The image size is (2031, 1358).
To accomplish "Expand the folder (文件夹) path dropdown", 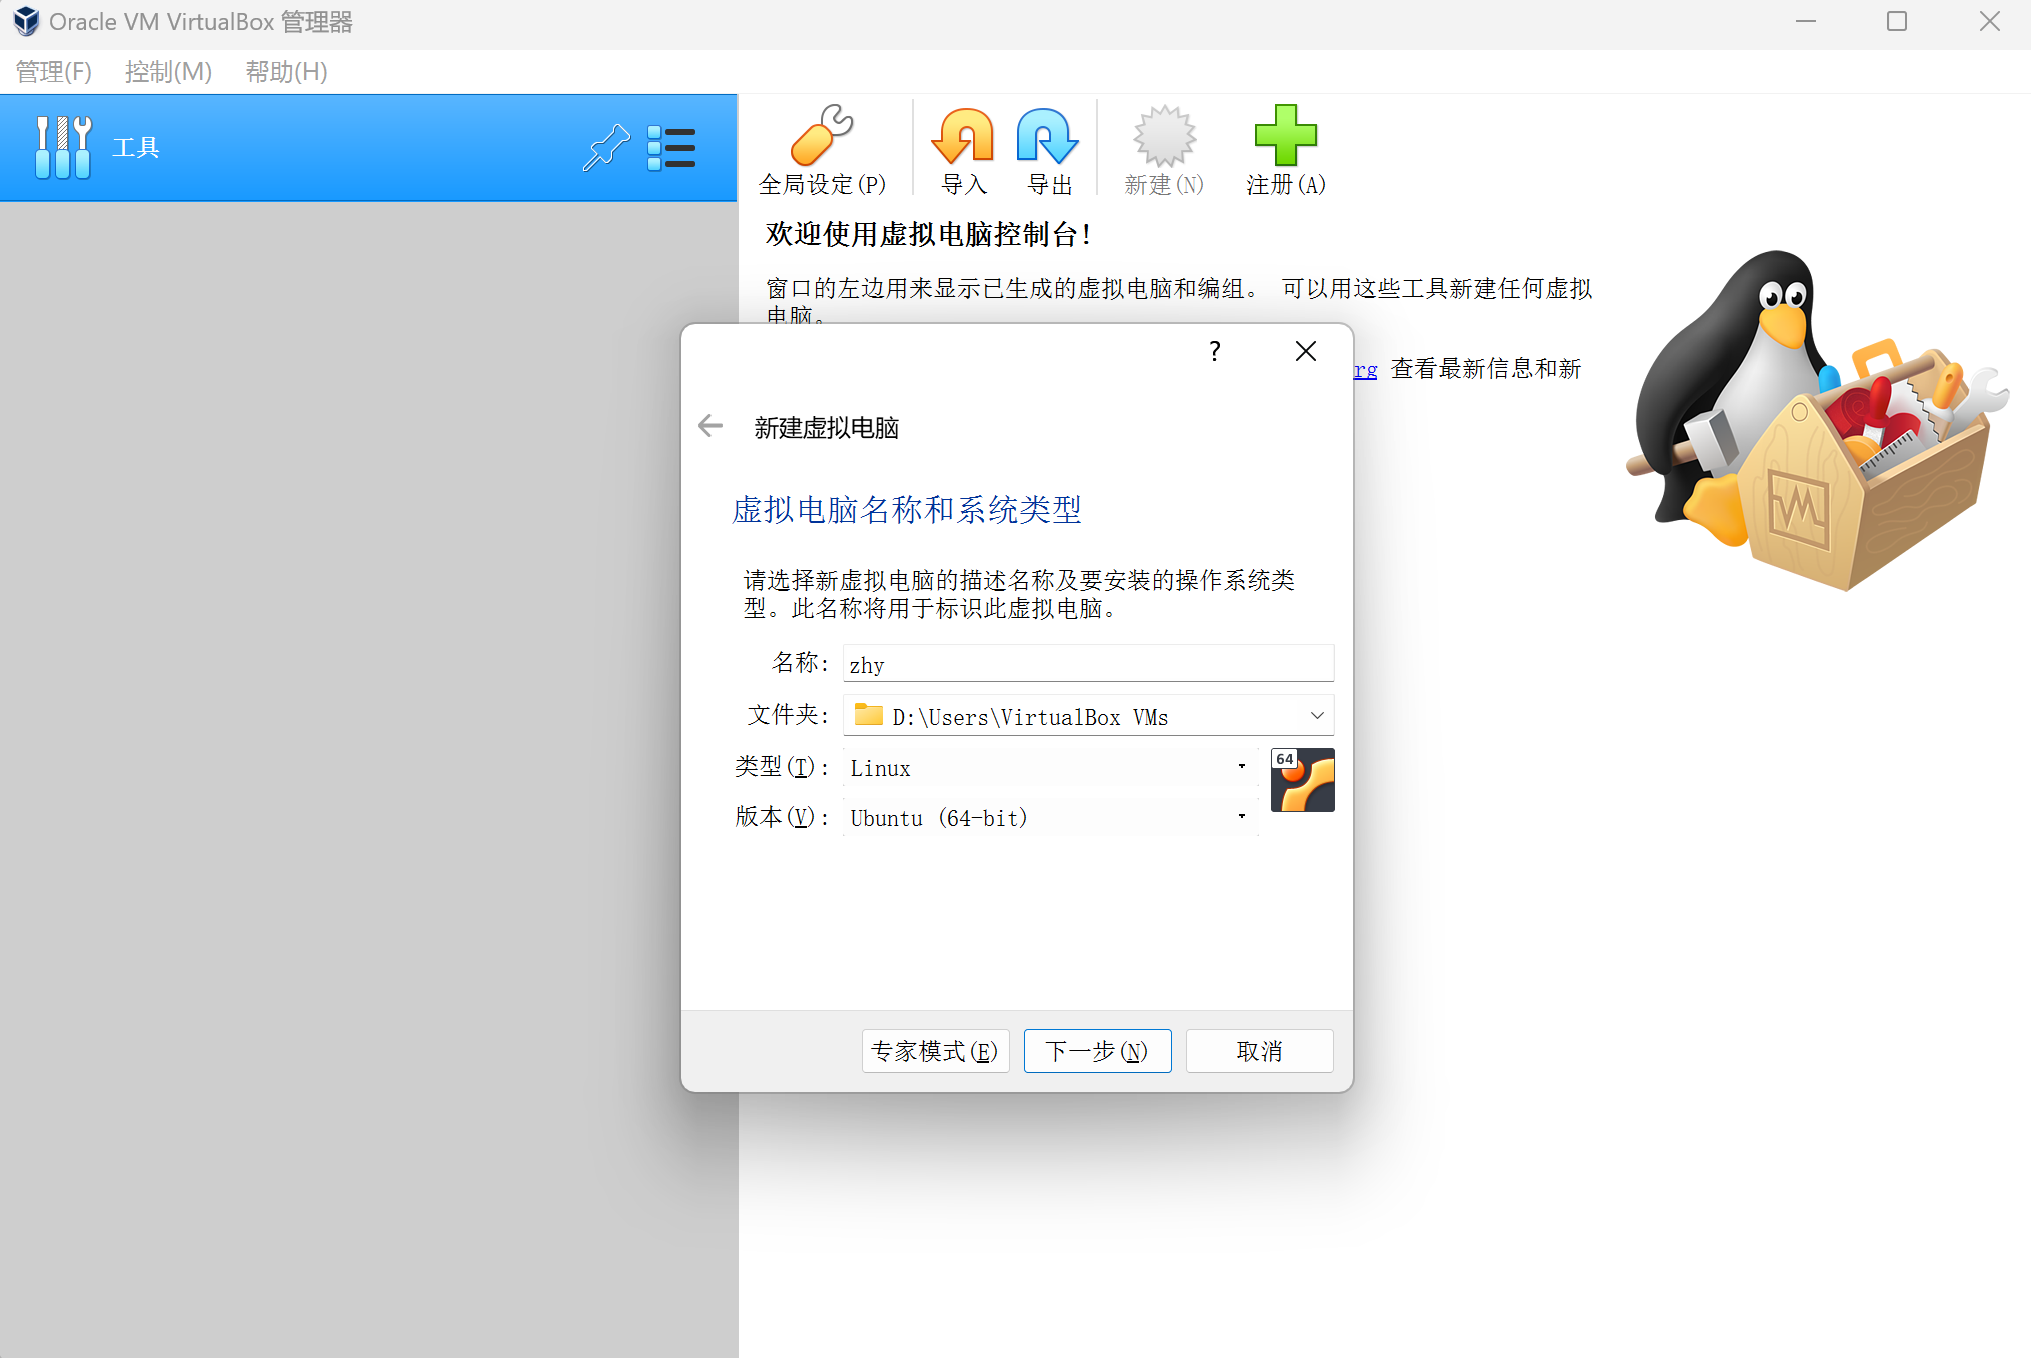I will [x=1317, y=715].
